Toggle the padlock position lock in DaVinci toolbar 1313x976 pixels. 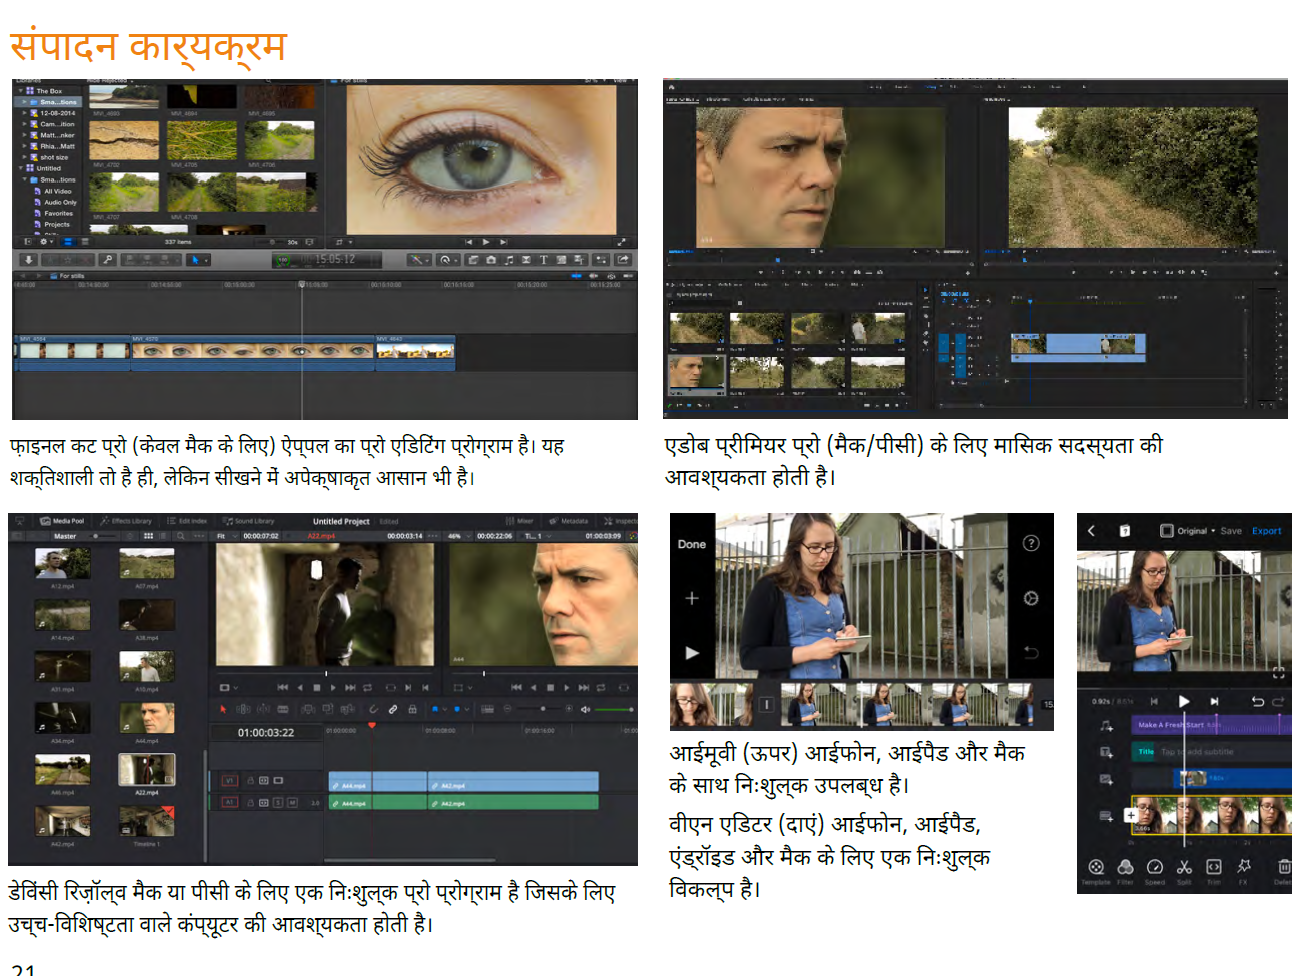click(x=412, y=709)
